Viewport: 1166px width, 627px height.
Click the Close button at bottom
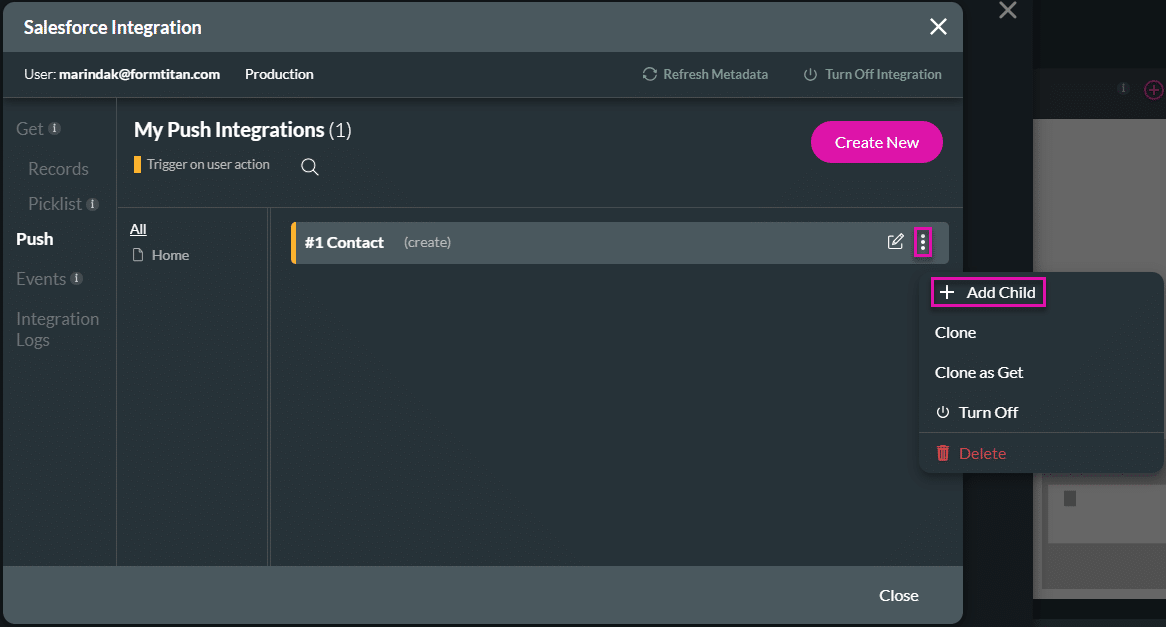898,595
